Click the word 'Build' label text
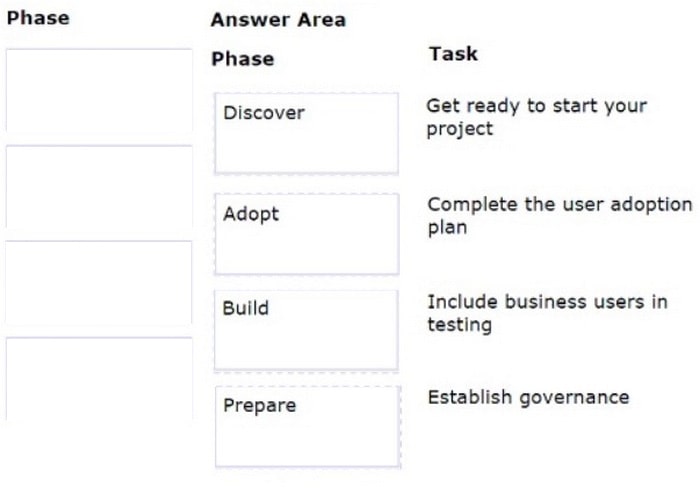The image size is (700, 499). pyautogui.click(x=246, y=308)
